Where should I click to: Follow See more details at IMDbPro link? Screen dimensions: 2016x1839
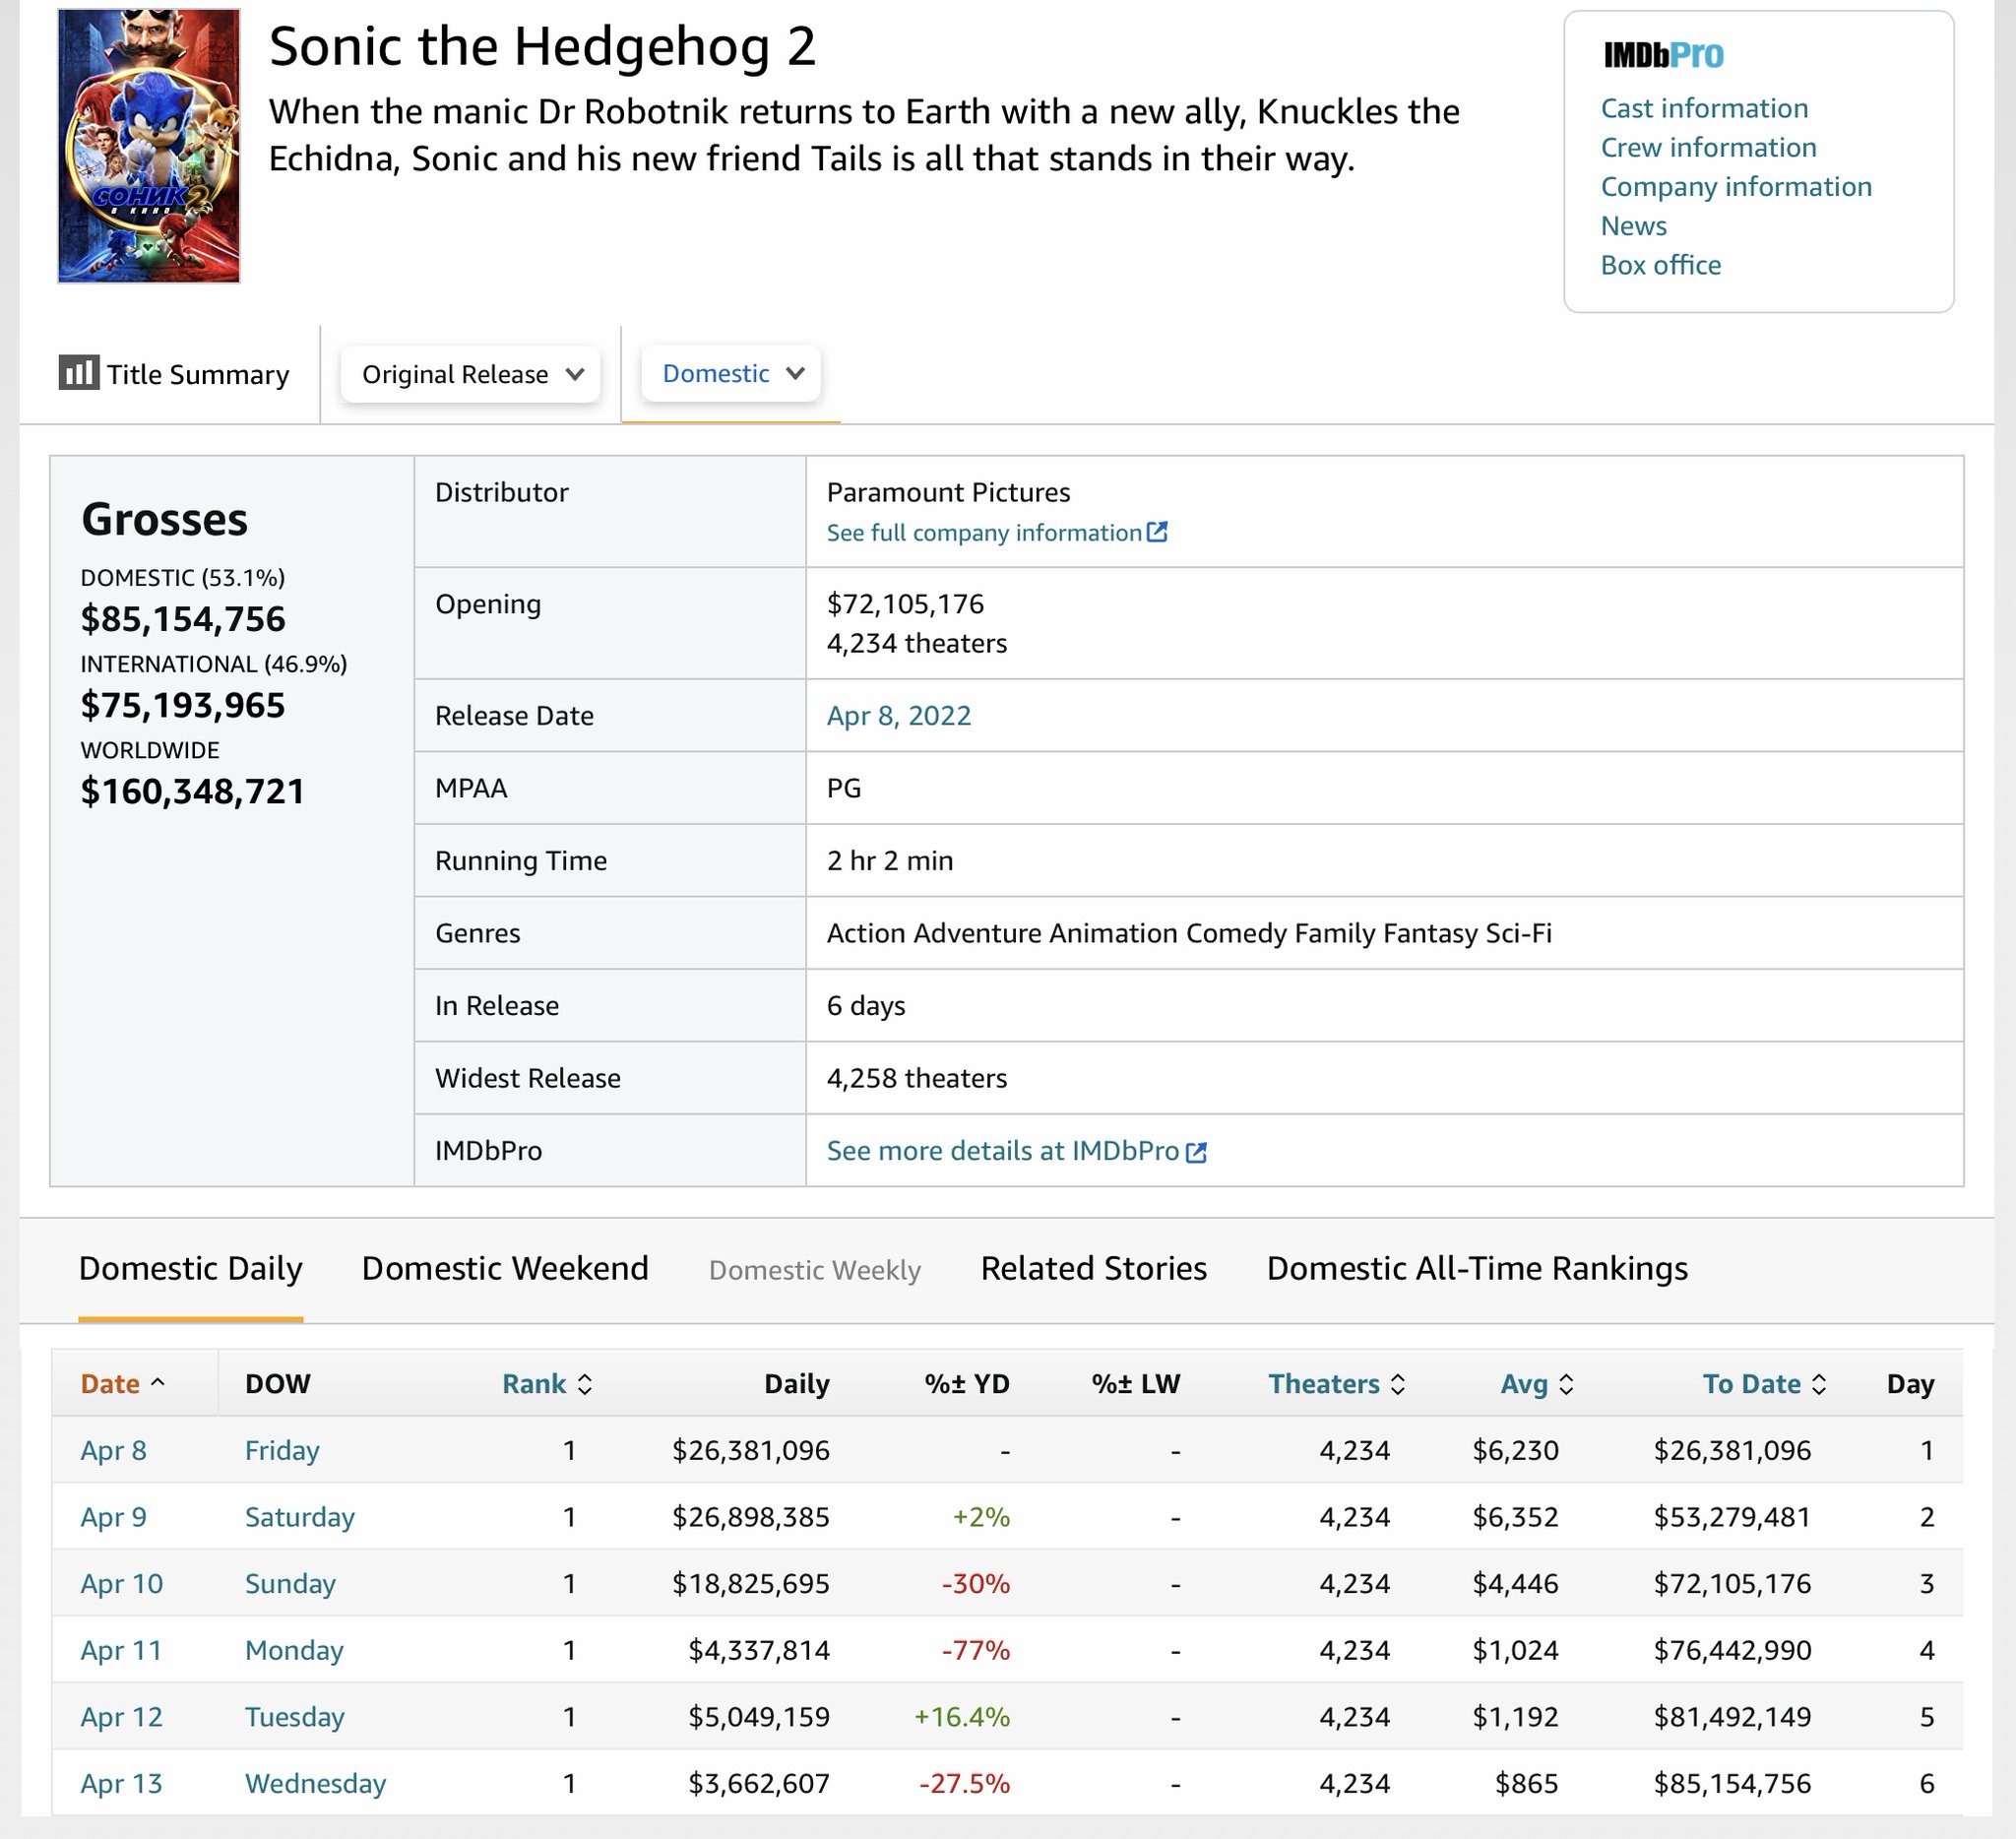[1003, 1151]
